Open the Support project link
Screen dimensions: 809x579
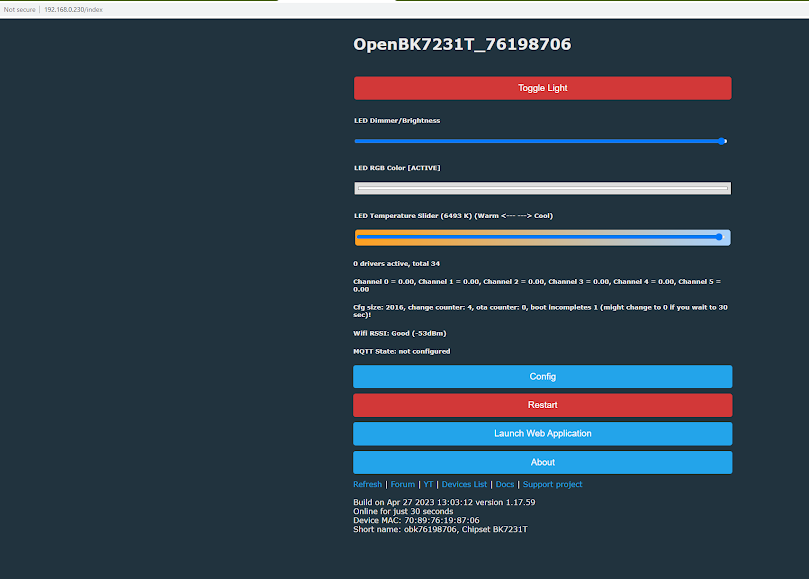[x=552, y=484]
